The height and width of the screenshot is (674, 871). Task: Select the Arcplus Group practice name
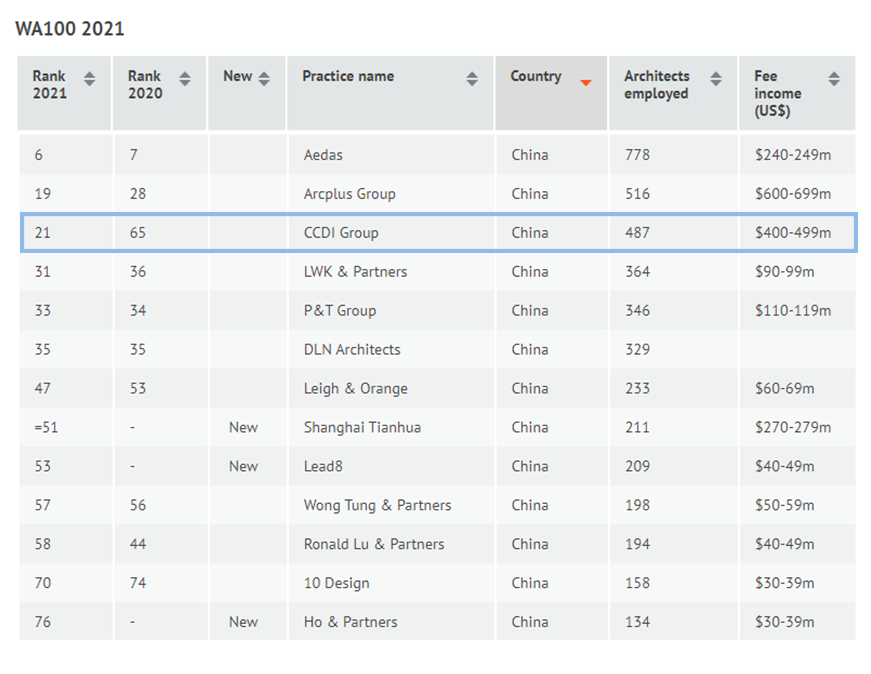(x=350, y=194)
